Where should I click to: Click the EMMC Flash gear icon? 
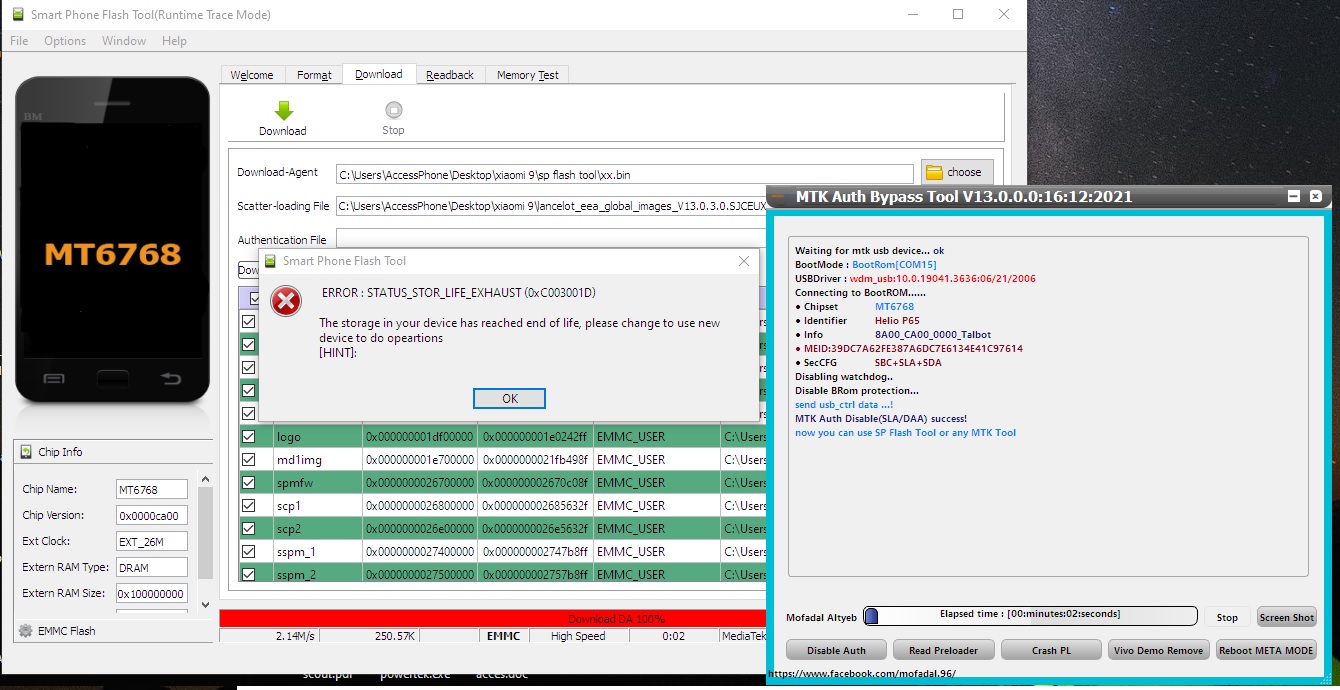[25, 631]
